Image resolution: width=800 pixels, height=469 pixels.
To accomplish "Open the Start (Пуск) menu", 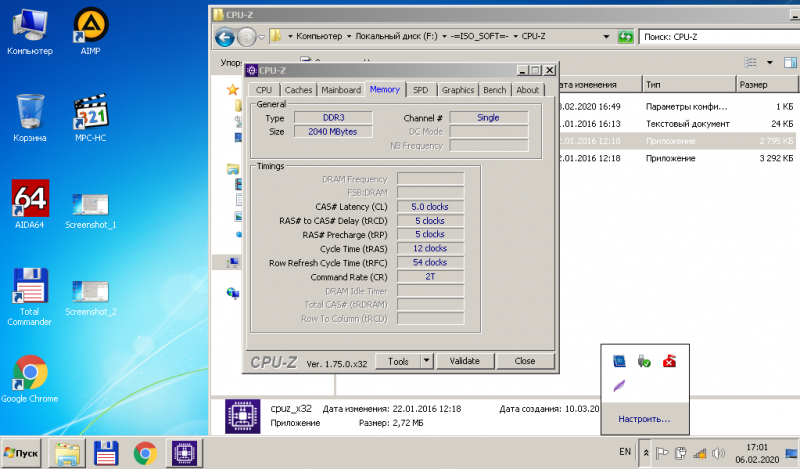I will pos(21,453).
